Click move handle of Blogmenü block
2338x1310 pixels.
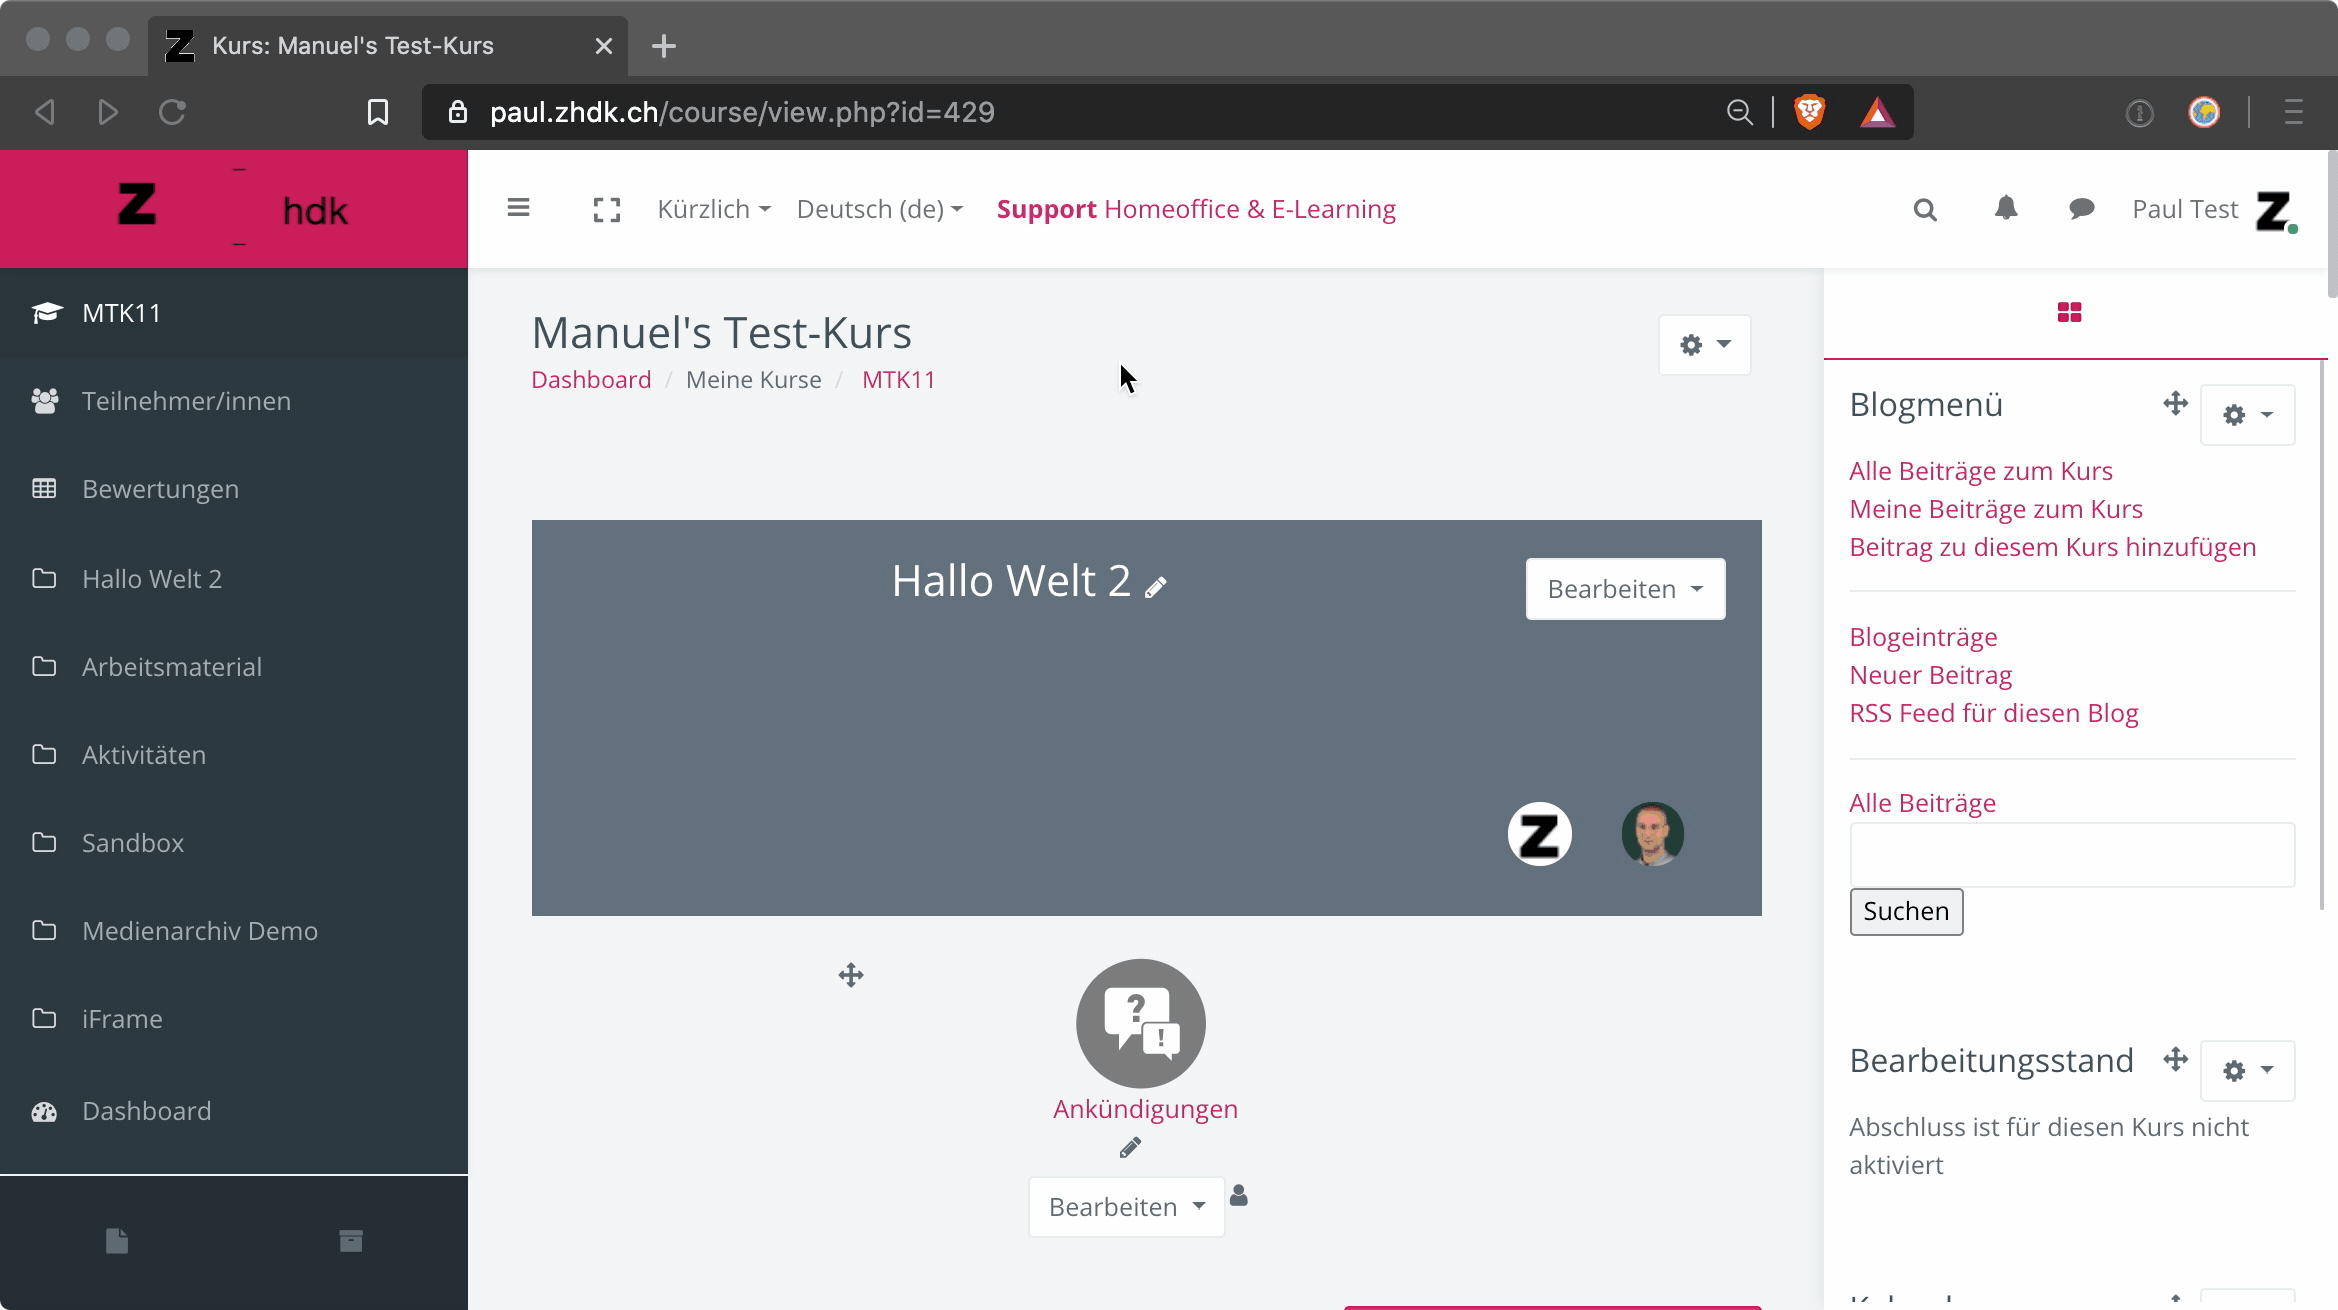(2175, 403)
